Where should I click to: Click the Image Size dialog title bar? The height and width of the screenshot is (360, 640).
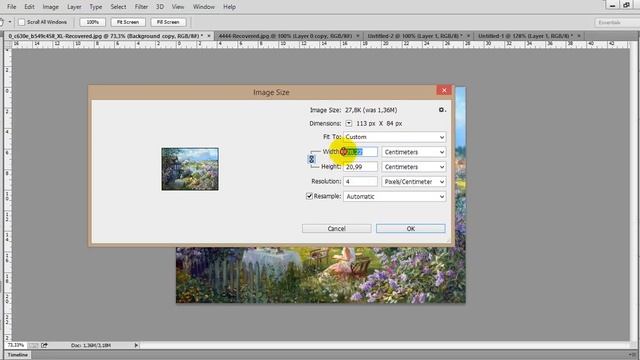pyautogui.click(x=271, y=92)
